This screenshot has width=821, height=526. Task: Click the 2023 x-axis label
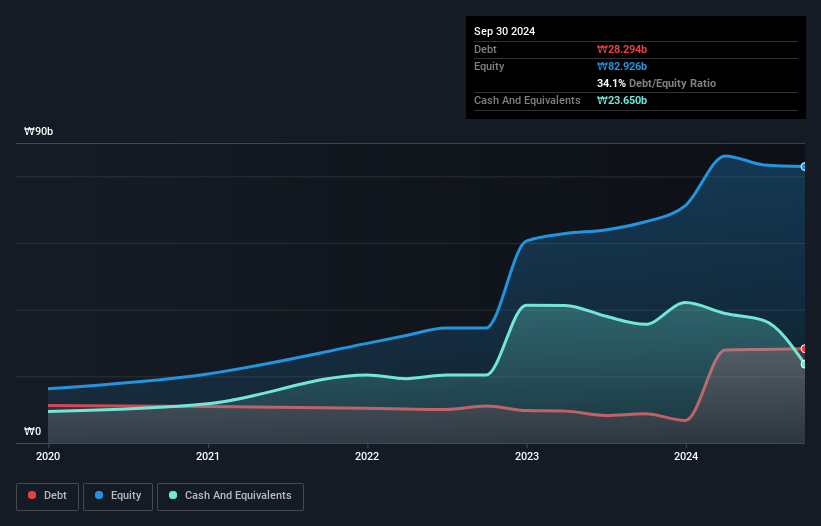click(x=527, y=456)
